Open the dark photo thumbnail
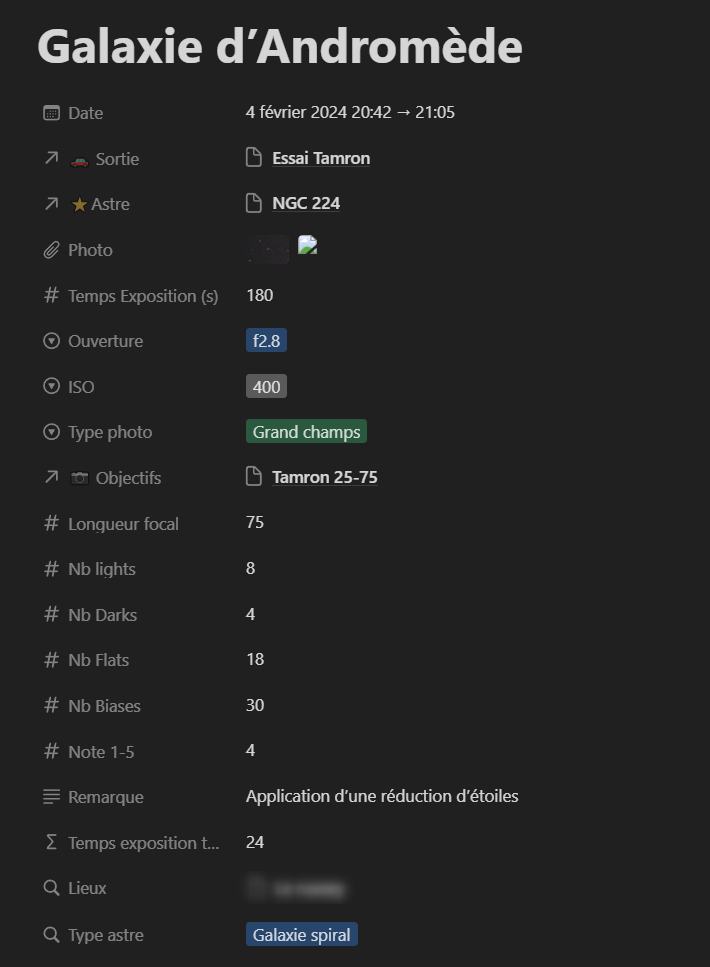710x967 pixels. pyautogui.click(x=269, y=248)
